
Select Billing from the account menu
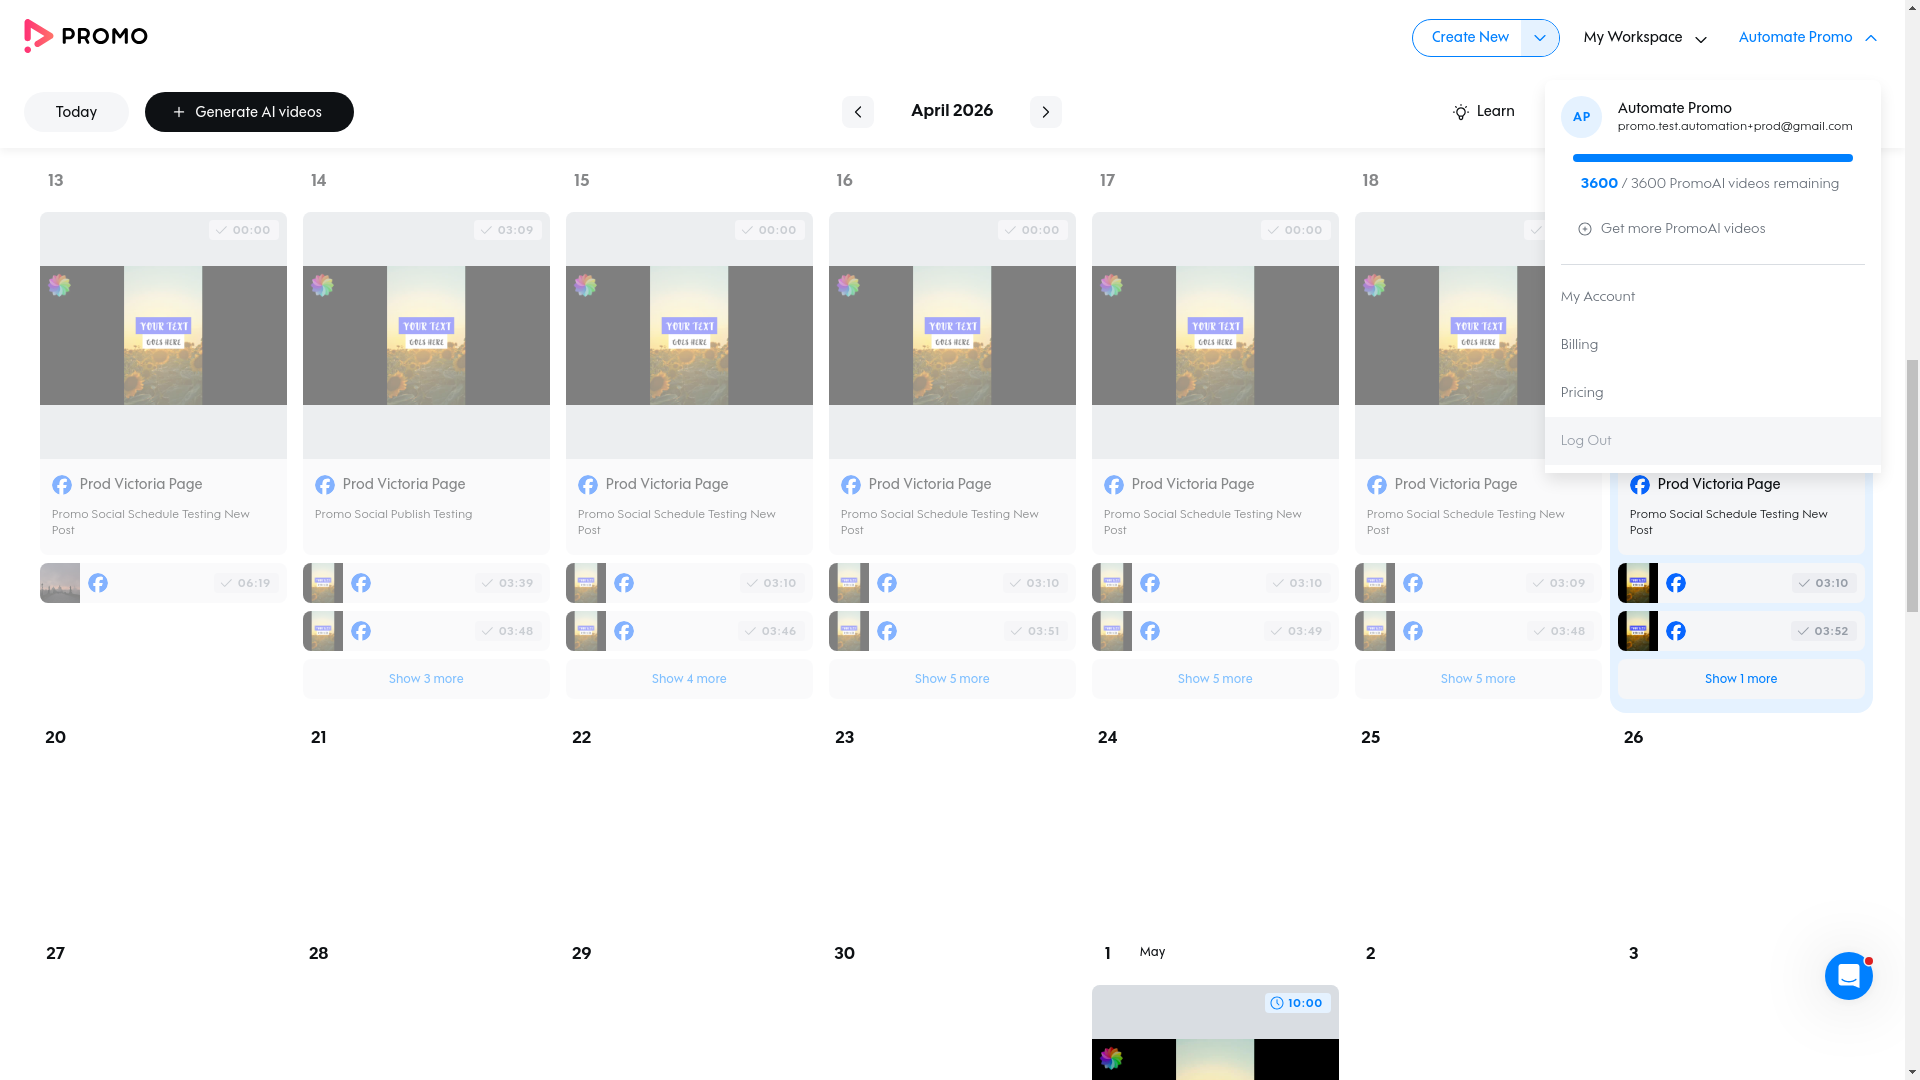click(x=1579, y=344)
